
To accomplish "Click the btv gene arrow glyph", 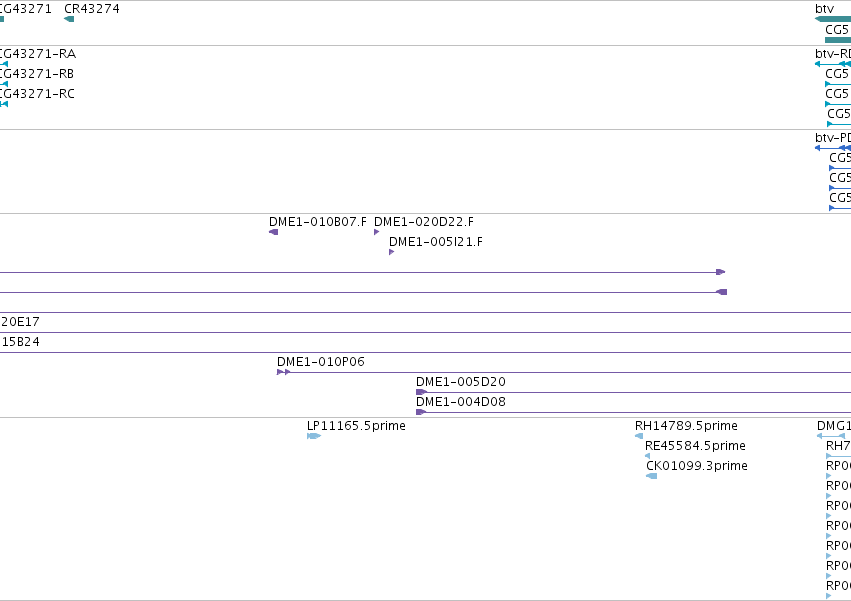I will coord(833,19).
